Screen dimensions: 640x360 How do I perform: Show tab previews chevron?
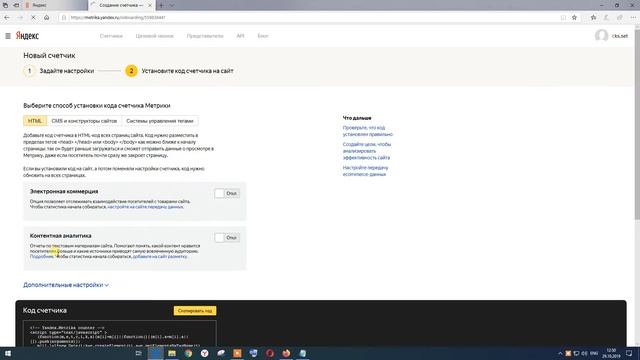pos(172,5)
